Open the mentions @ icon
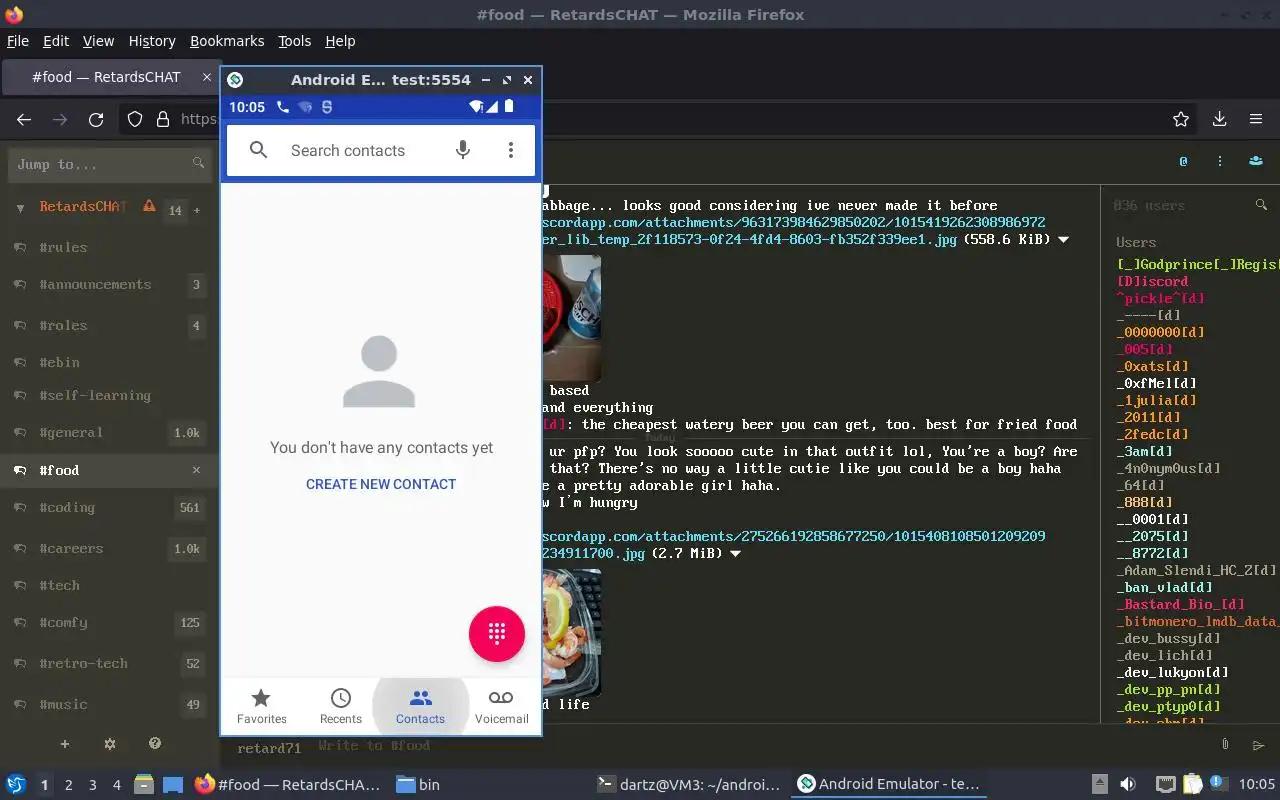Image resolution: width=1280 pixels, height=800 pixels. (x=1183, y=160)
